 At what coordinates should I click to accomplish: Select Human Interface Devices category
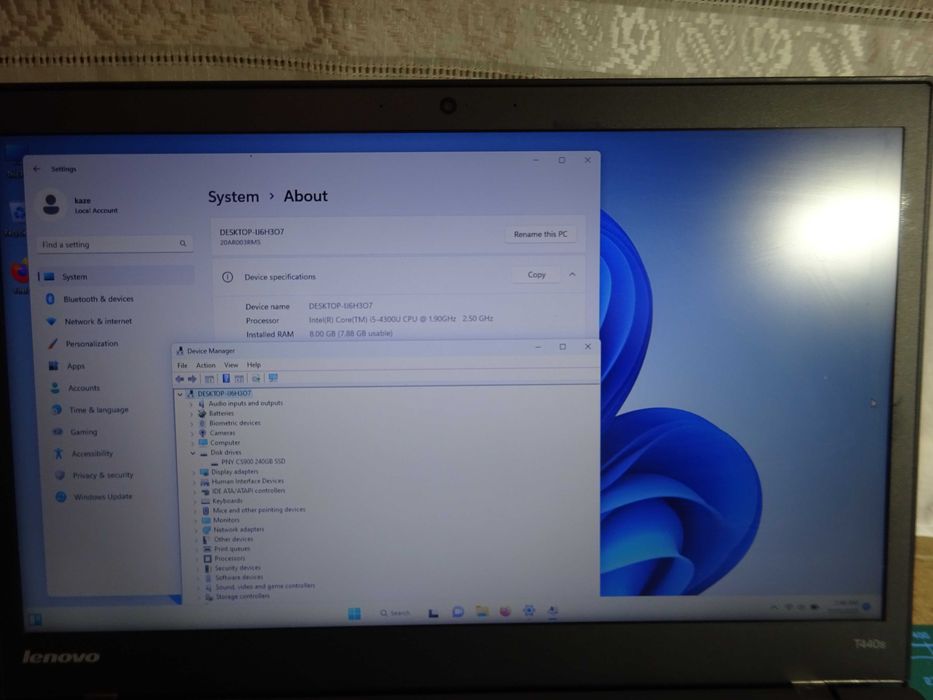248,481
